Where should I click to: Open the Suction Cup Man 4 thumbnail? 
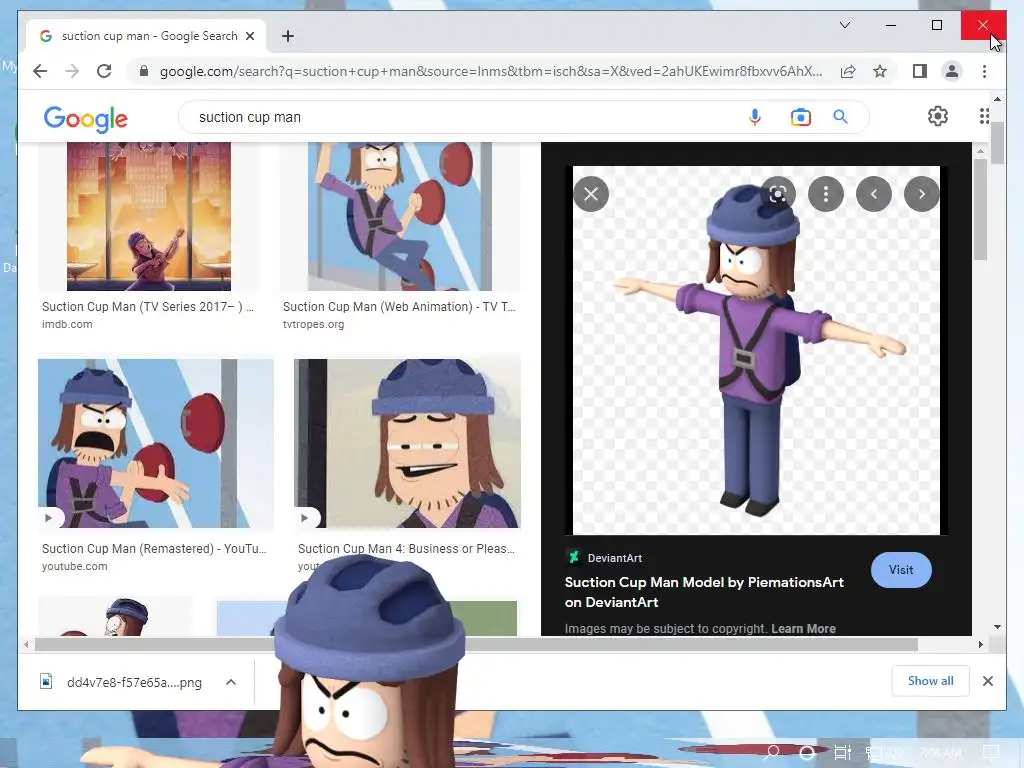click(x=408, y=443)
